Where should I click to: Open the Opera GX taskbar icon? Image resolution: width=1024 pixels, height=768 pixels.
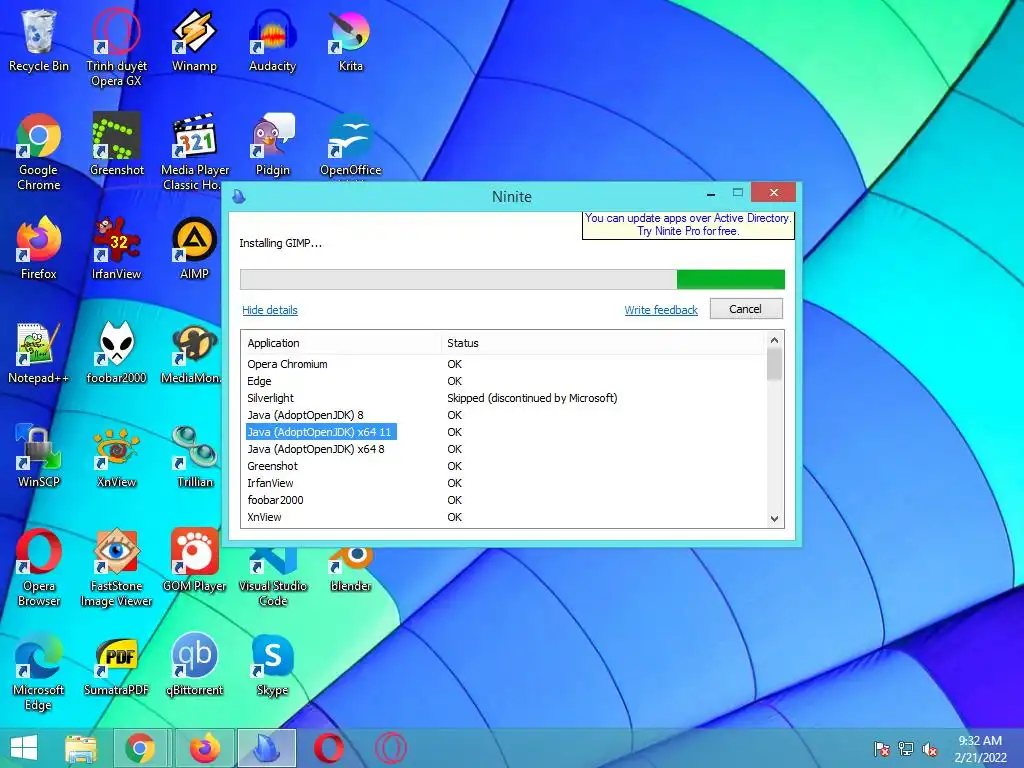click(391, 748)
